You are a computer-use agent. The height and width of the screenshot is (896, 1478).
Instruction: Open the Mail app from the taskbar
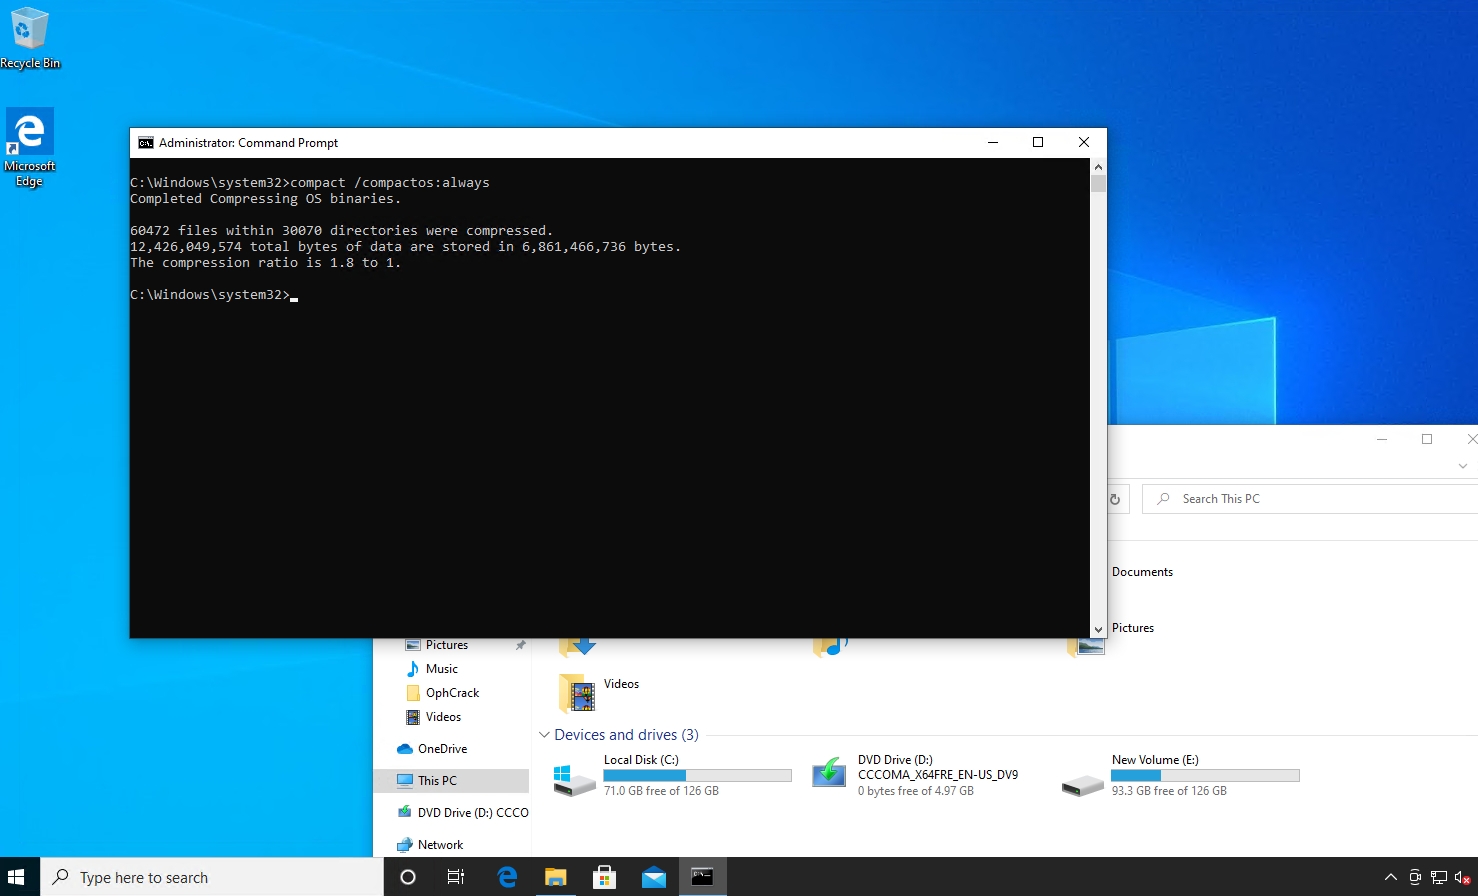point(654,877)
